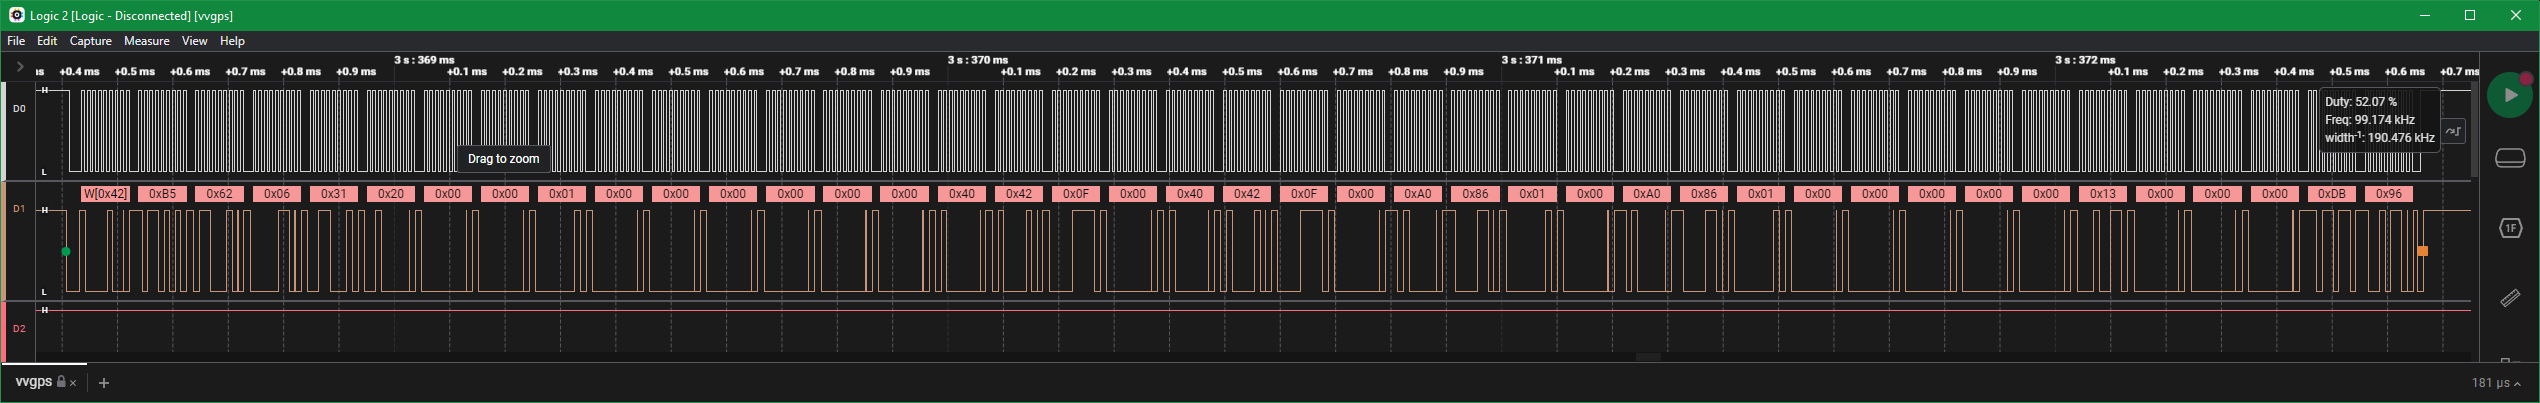The width and height of the screenshot is (2540, 403).
Task: Select the D0 channel label
Action: pos(19,109)
